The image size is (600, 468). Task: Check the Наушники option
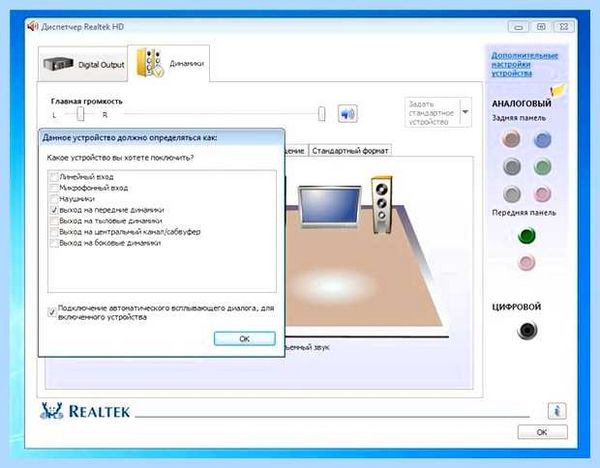coord(54,199)
